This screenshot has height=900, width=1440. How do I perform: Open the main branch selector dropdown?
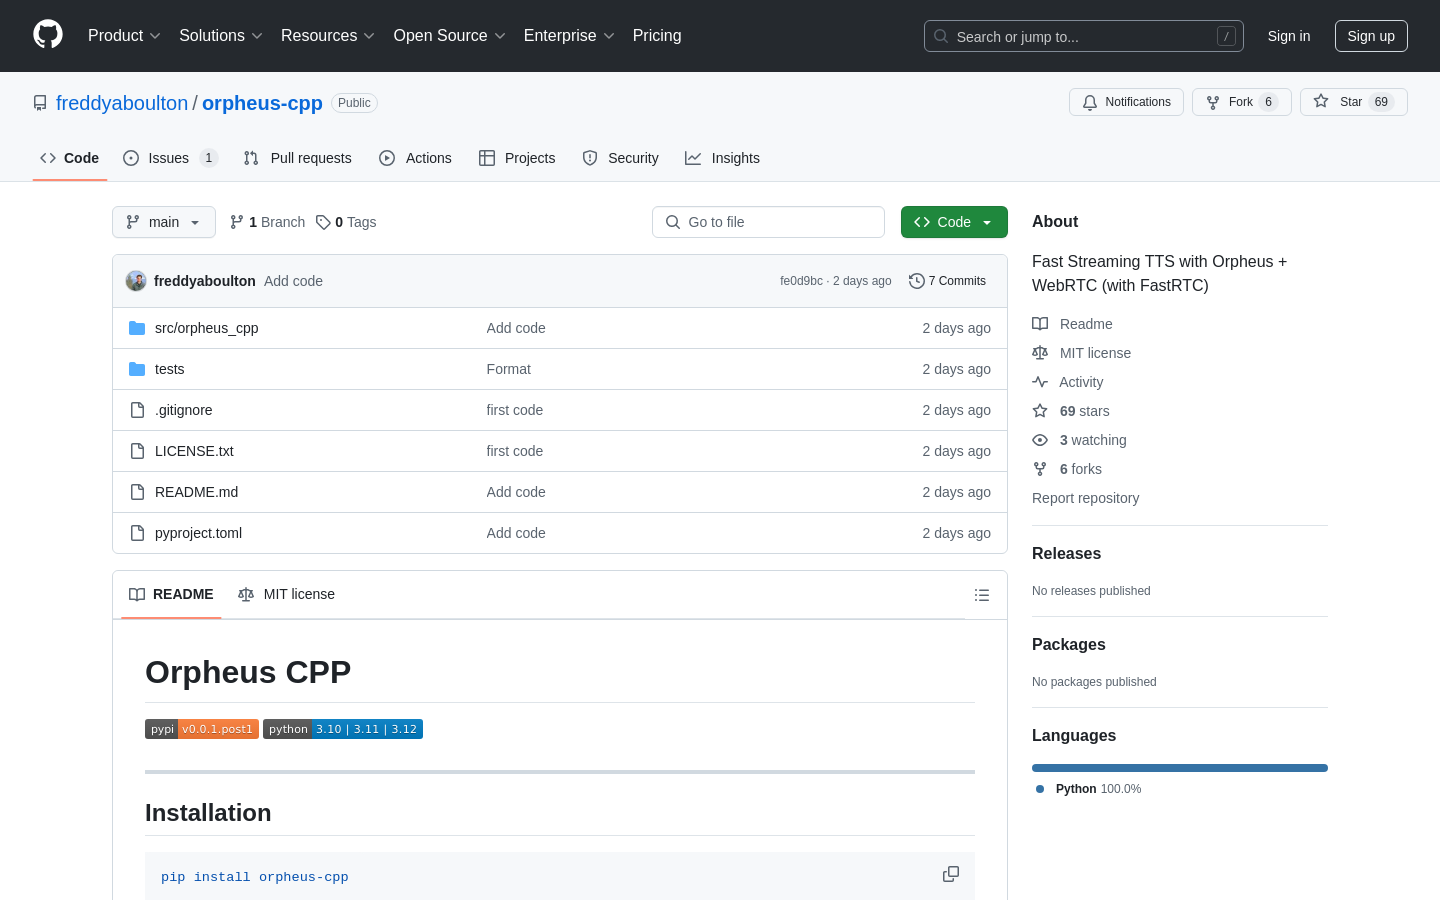coord(164,222)
